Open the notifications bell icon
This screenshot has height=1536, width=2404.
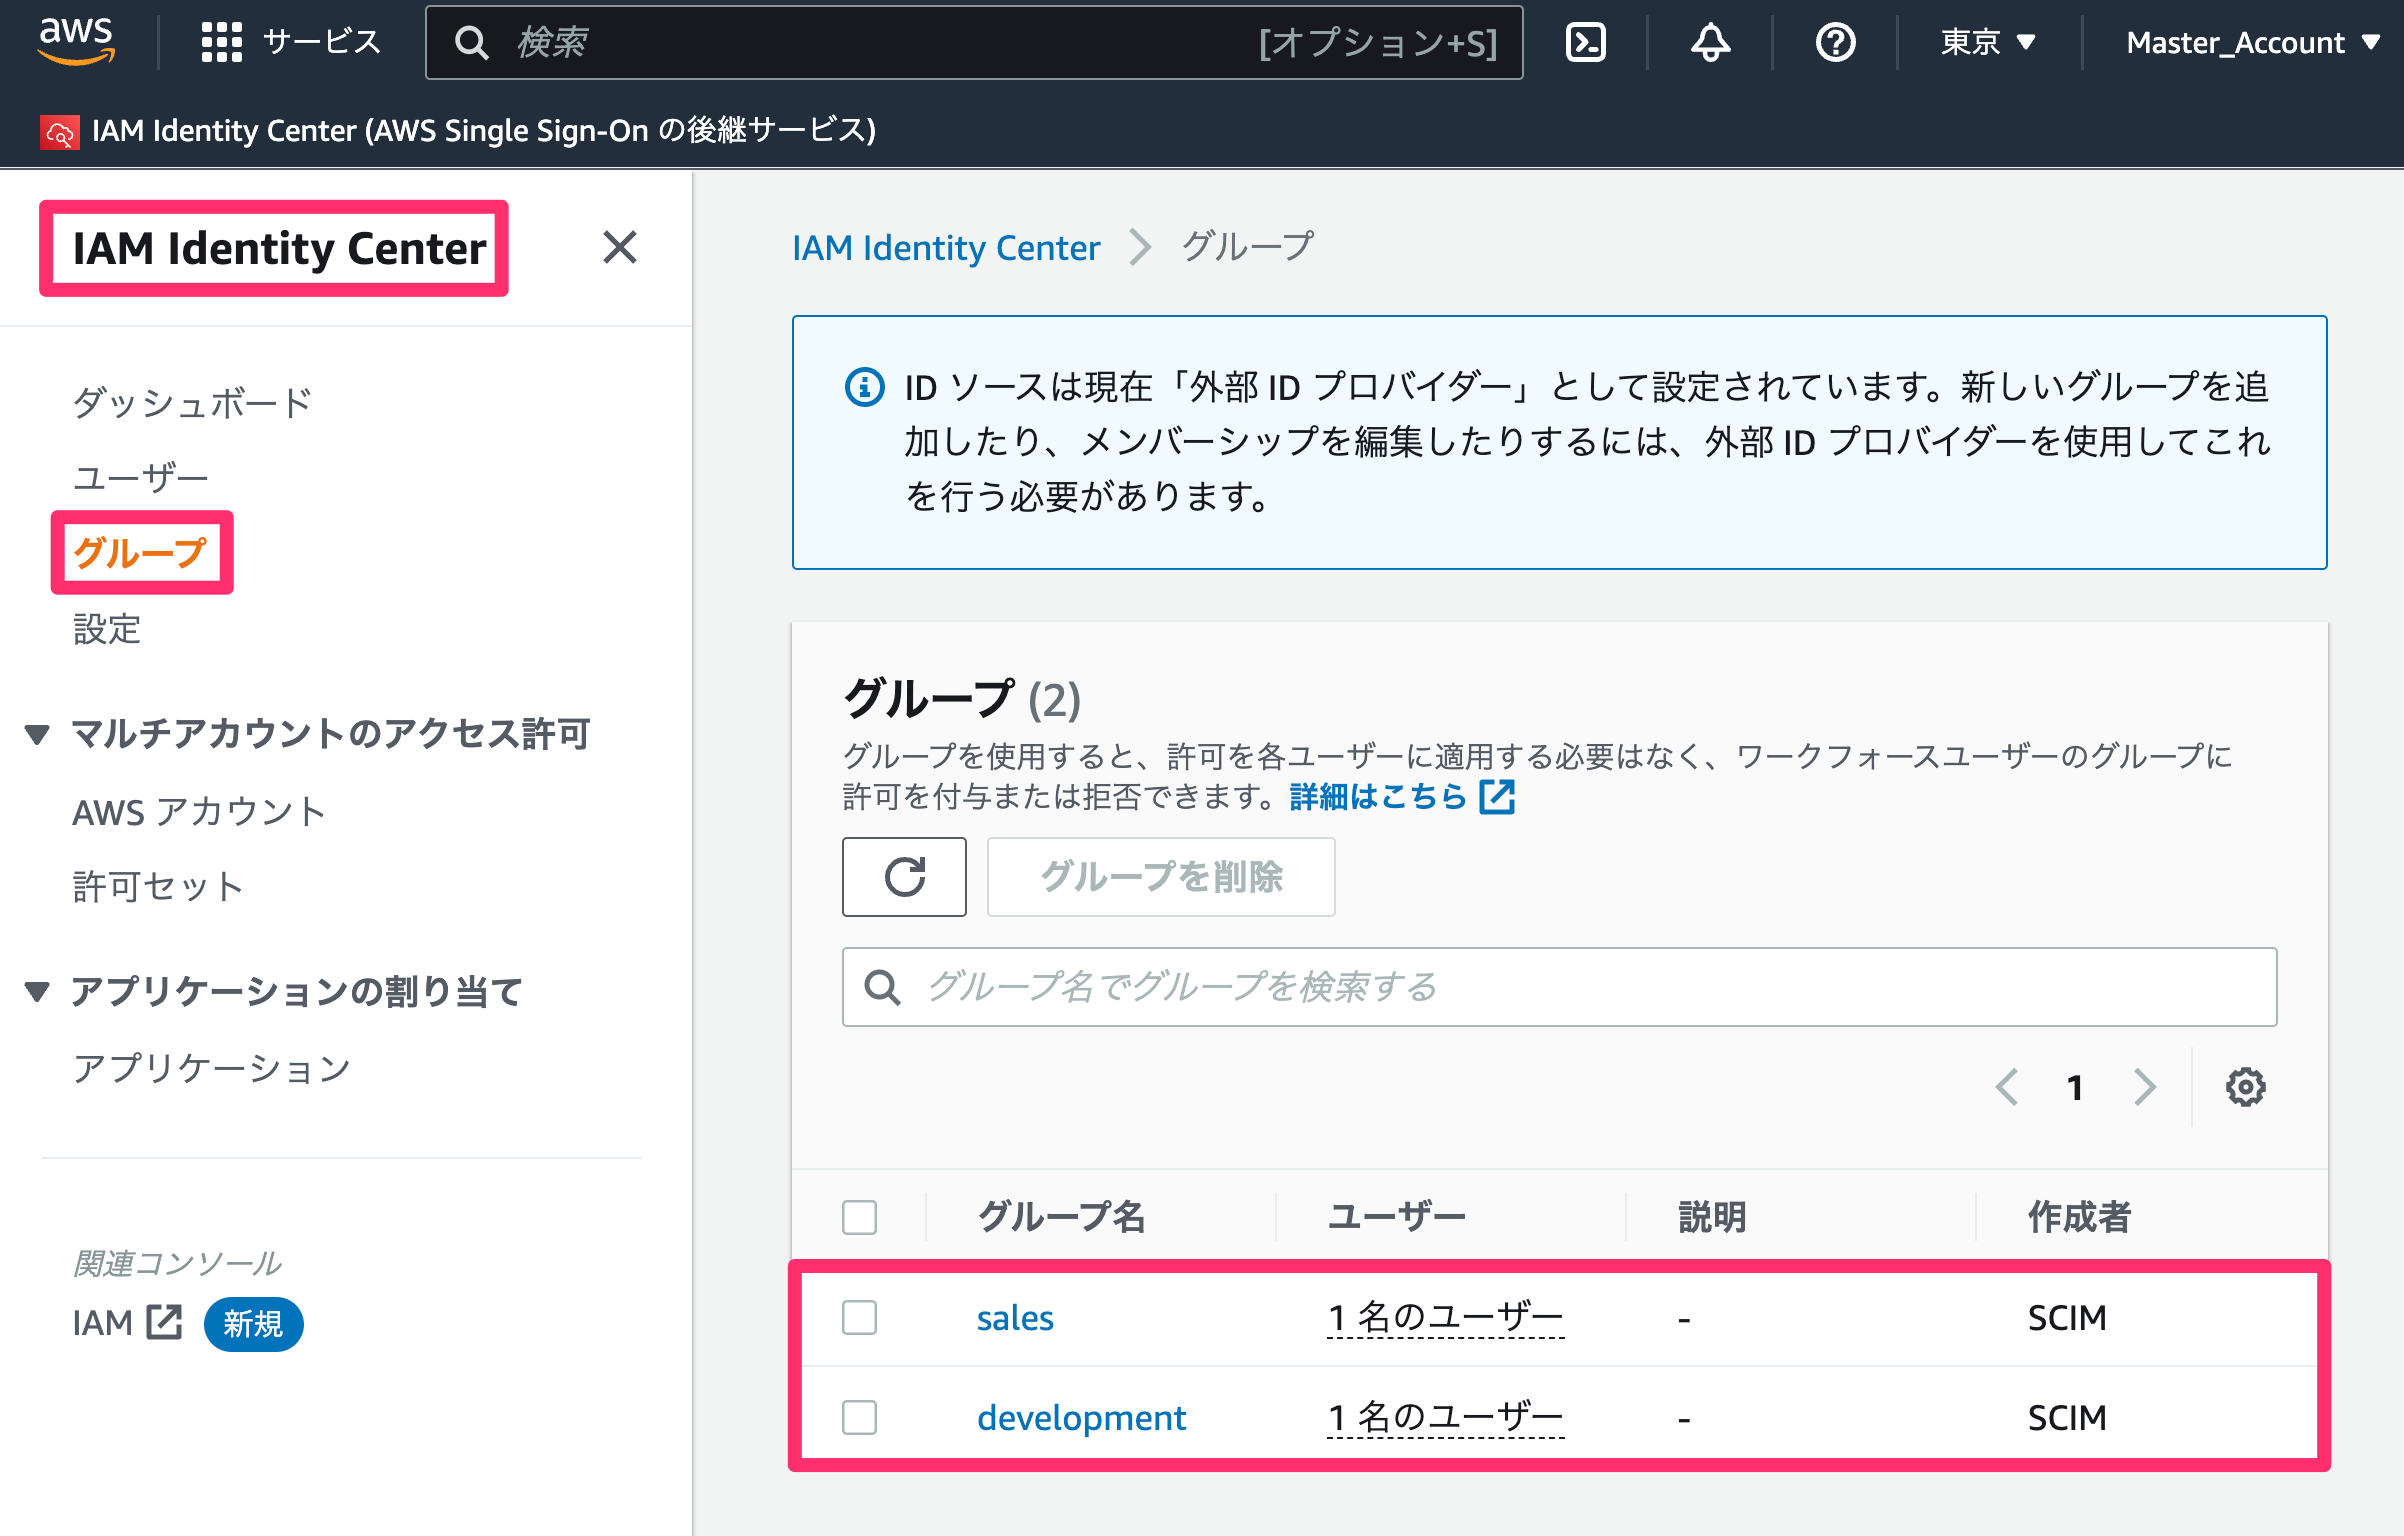pyautogui.click(x=1710, y=42)
